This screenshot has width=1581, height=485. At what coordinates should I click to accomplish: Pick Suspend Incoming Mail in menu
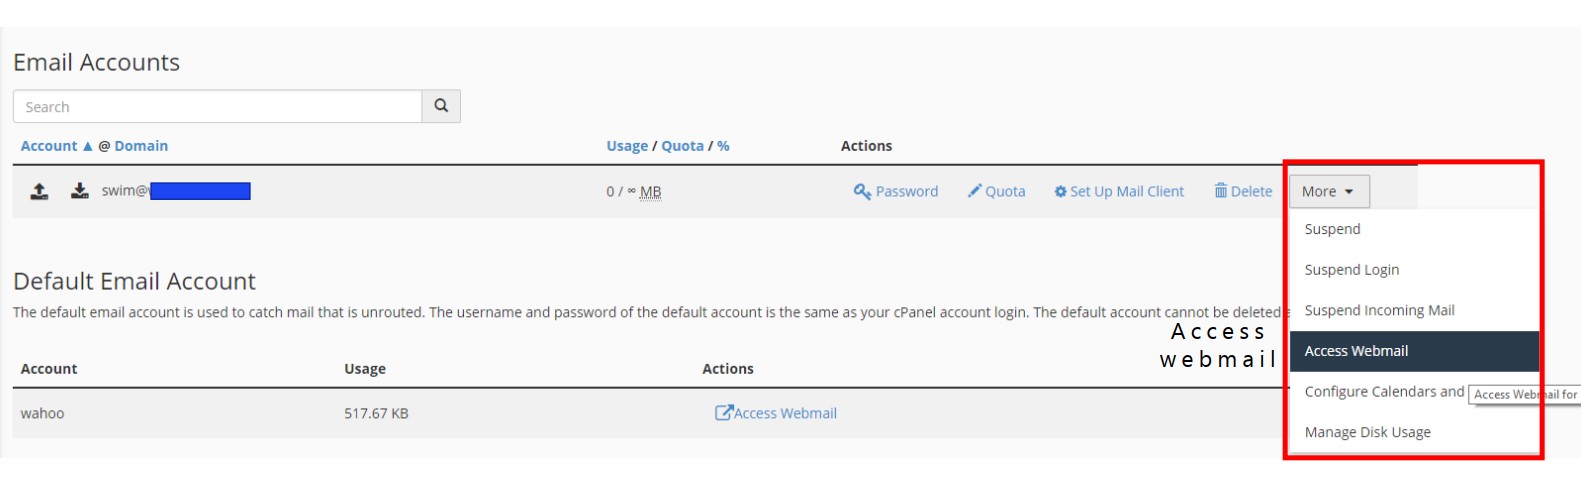[x=1379, y=311]
